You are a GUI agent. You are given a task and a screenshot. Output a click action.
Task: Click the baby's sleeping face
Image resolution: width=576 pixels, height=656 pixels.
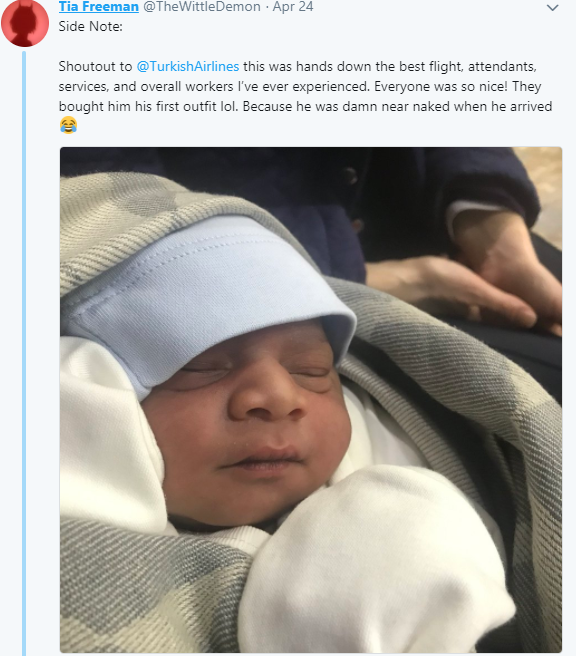[247, 423]
